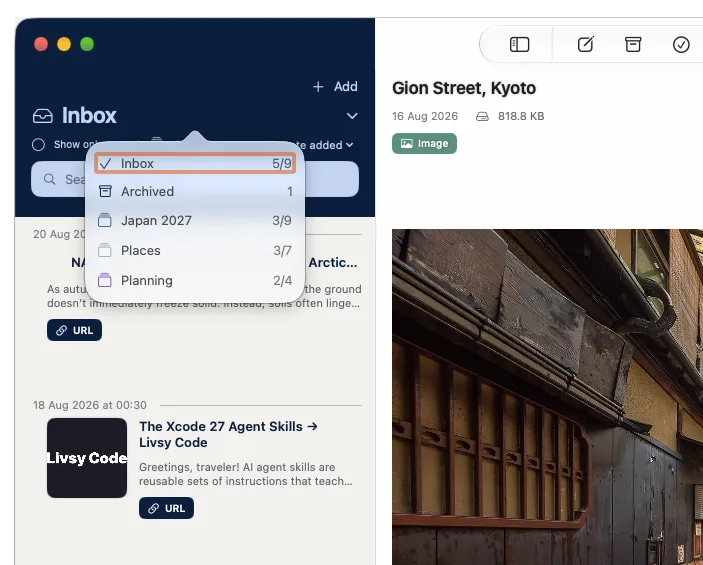Screen dimensions: 703x565
Task: Click the magnifier icon in search field
Action: click(x=49, y=179)
